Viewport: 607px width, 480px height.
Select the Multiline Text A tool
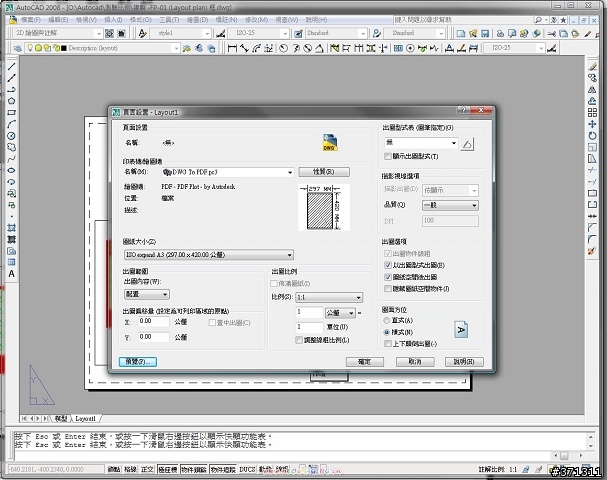click(11, 274)
